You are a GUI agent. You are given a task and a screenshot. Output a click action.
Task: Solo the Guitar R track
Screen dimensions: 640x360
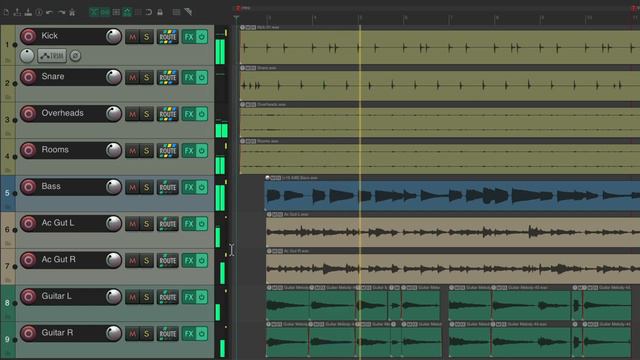147,333
